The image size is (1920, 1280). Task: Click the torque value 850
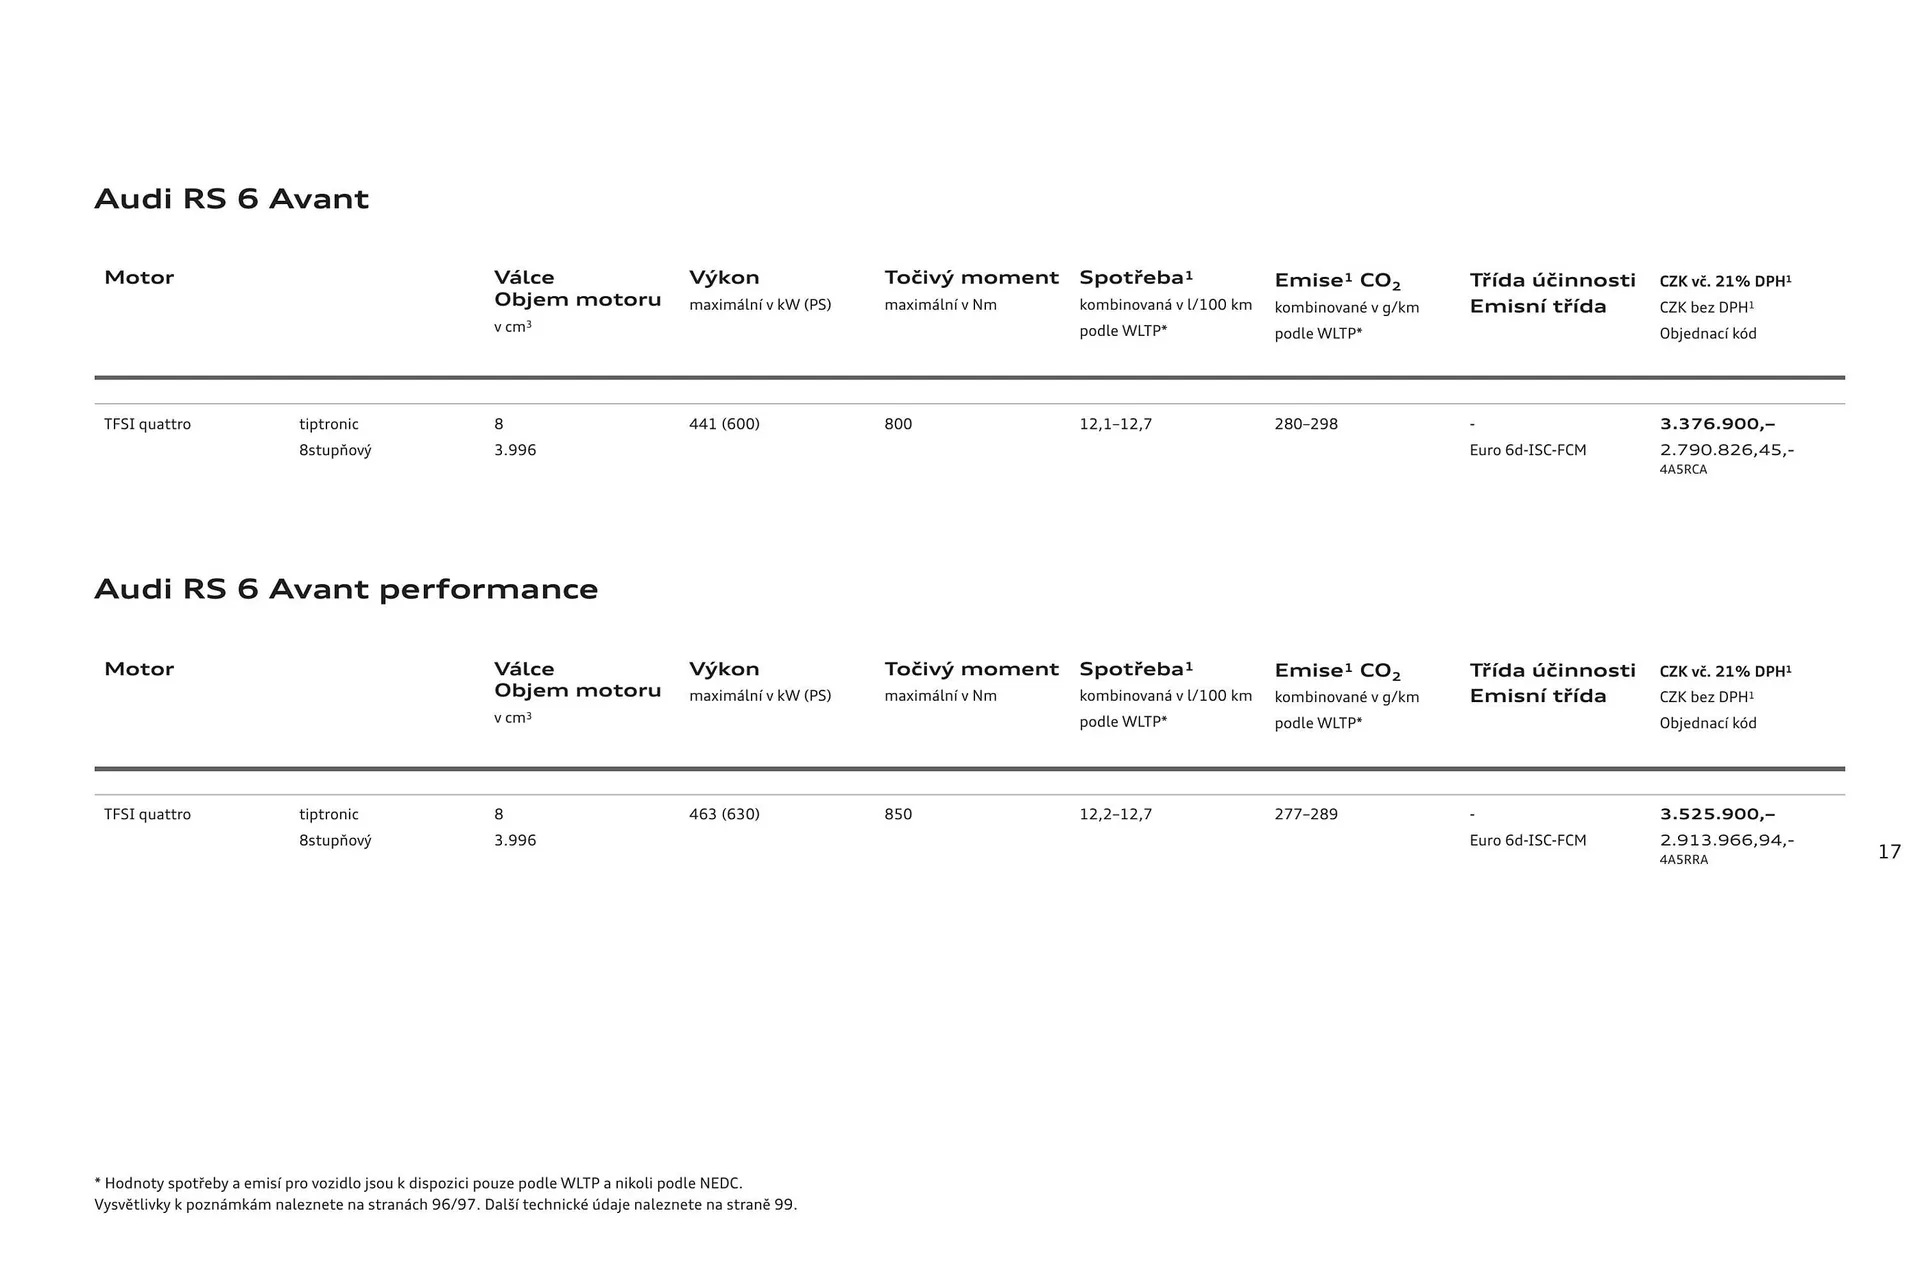(898, 814)
